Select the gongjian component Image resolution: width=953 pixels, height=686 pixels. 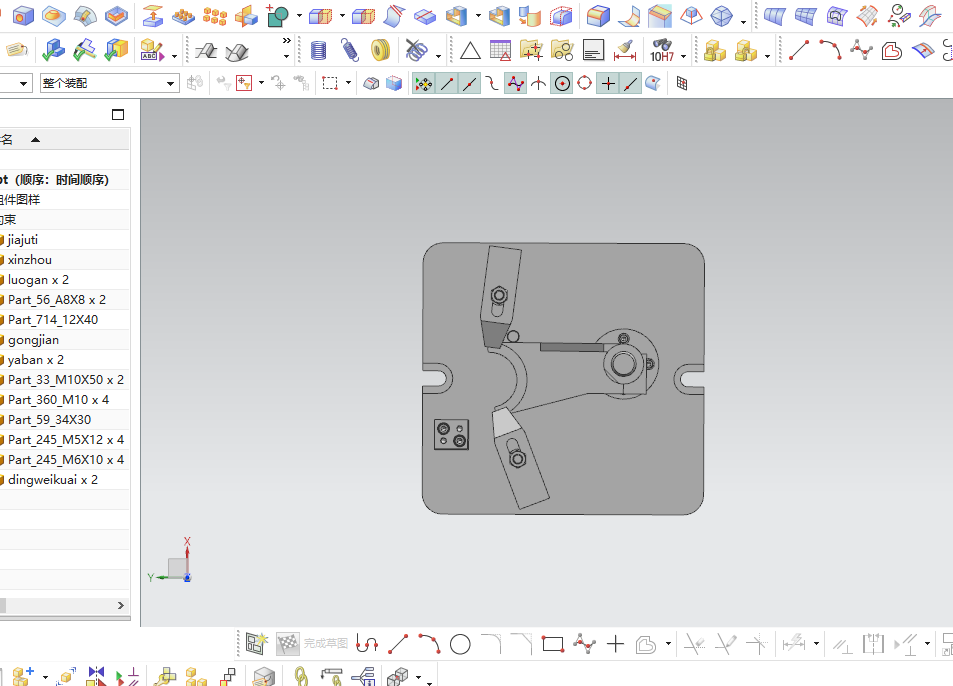33,340
